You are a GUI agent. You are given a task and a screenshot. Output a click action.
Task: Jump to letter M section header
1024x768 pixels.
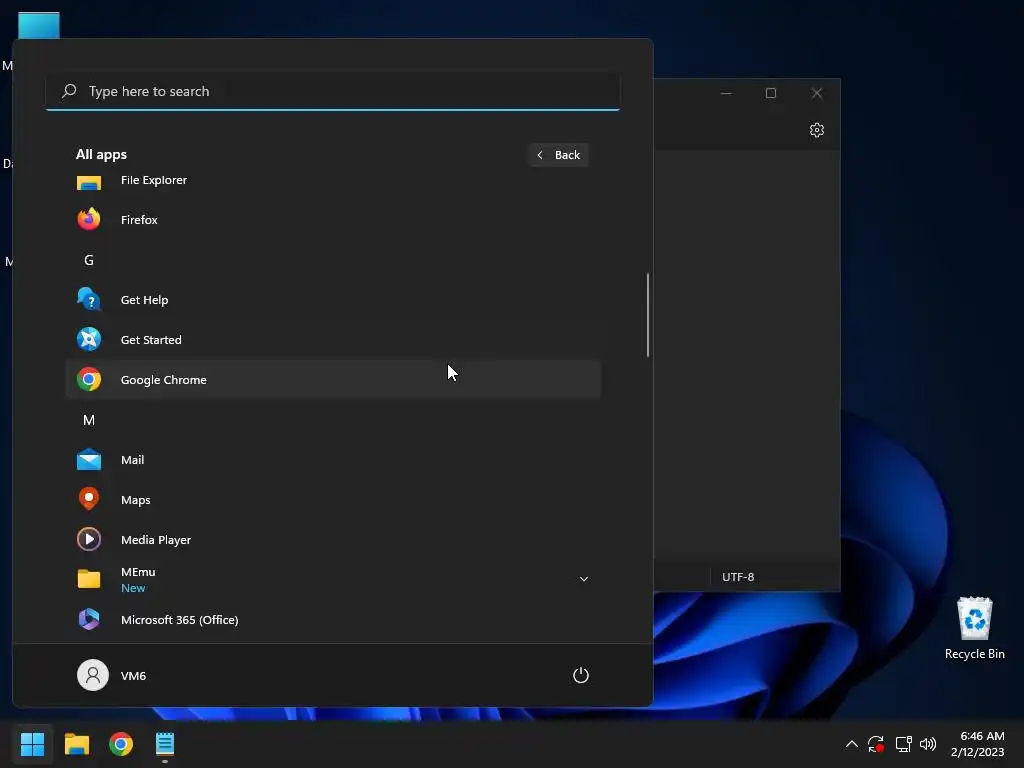tap(89, 420)
